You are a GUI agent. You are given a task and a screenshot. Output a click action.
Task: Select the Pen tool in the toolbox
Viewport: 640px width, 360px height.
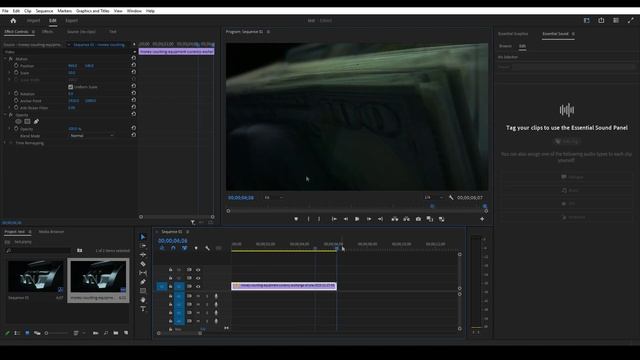[143, 282]
